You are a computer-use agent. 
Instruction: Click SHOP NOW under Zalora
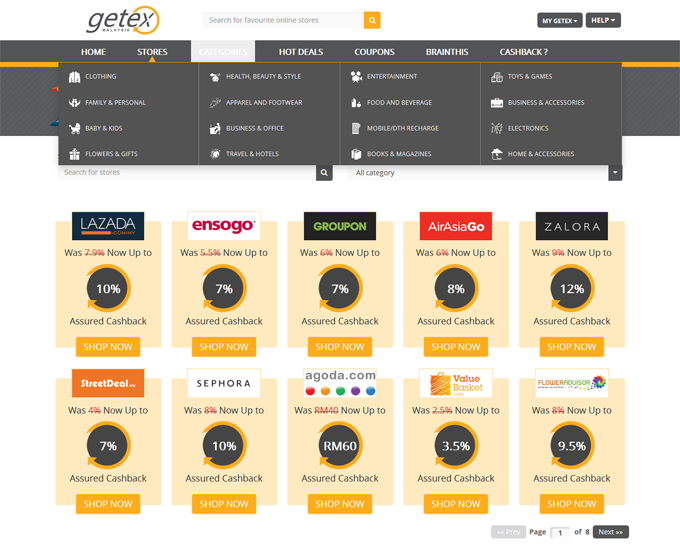[x=572, y=347]
